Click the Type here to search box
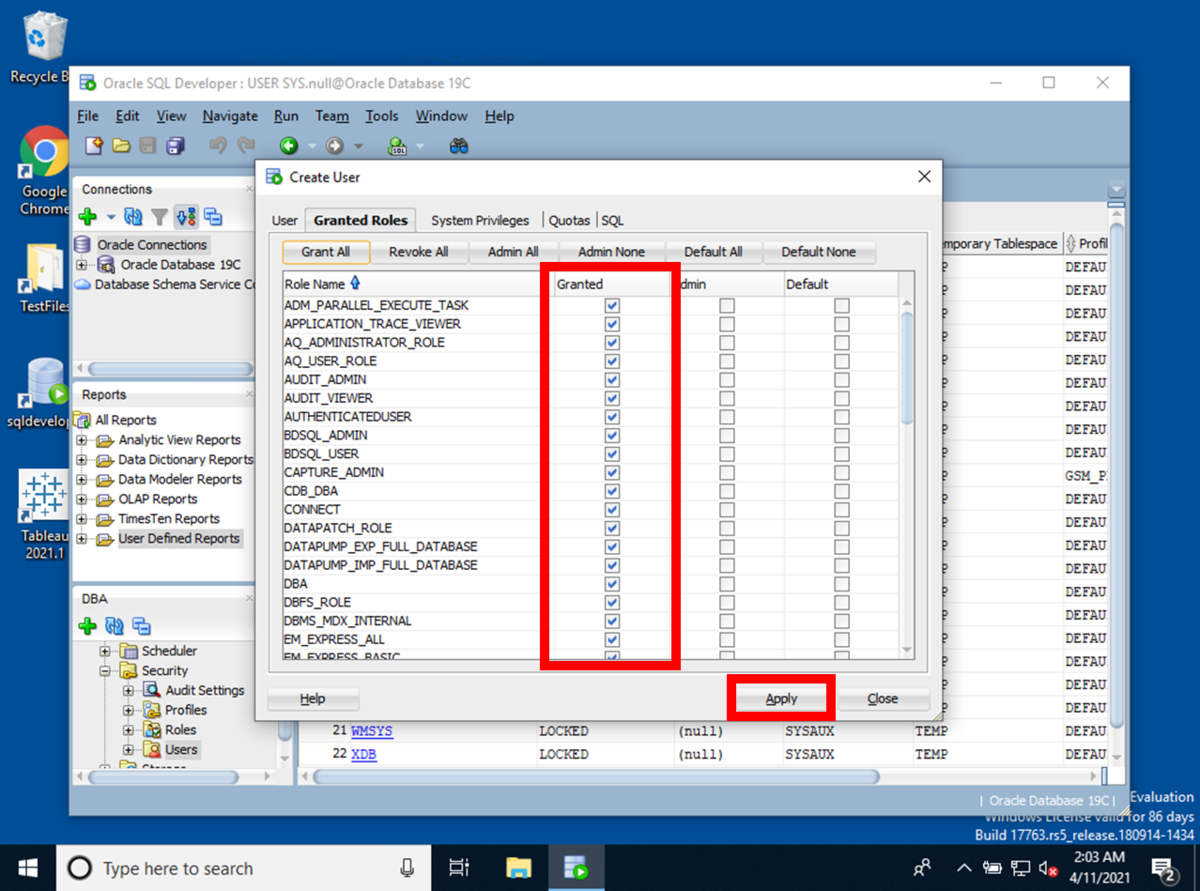Image resolution: width=1200 pixels, height=891 pixels. (243, 867)
